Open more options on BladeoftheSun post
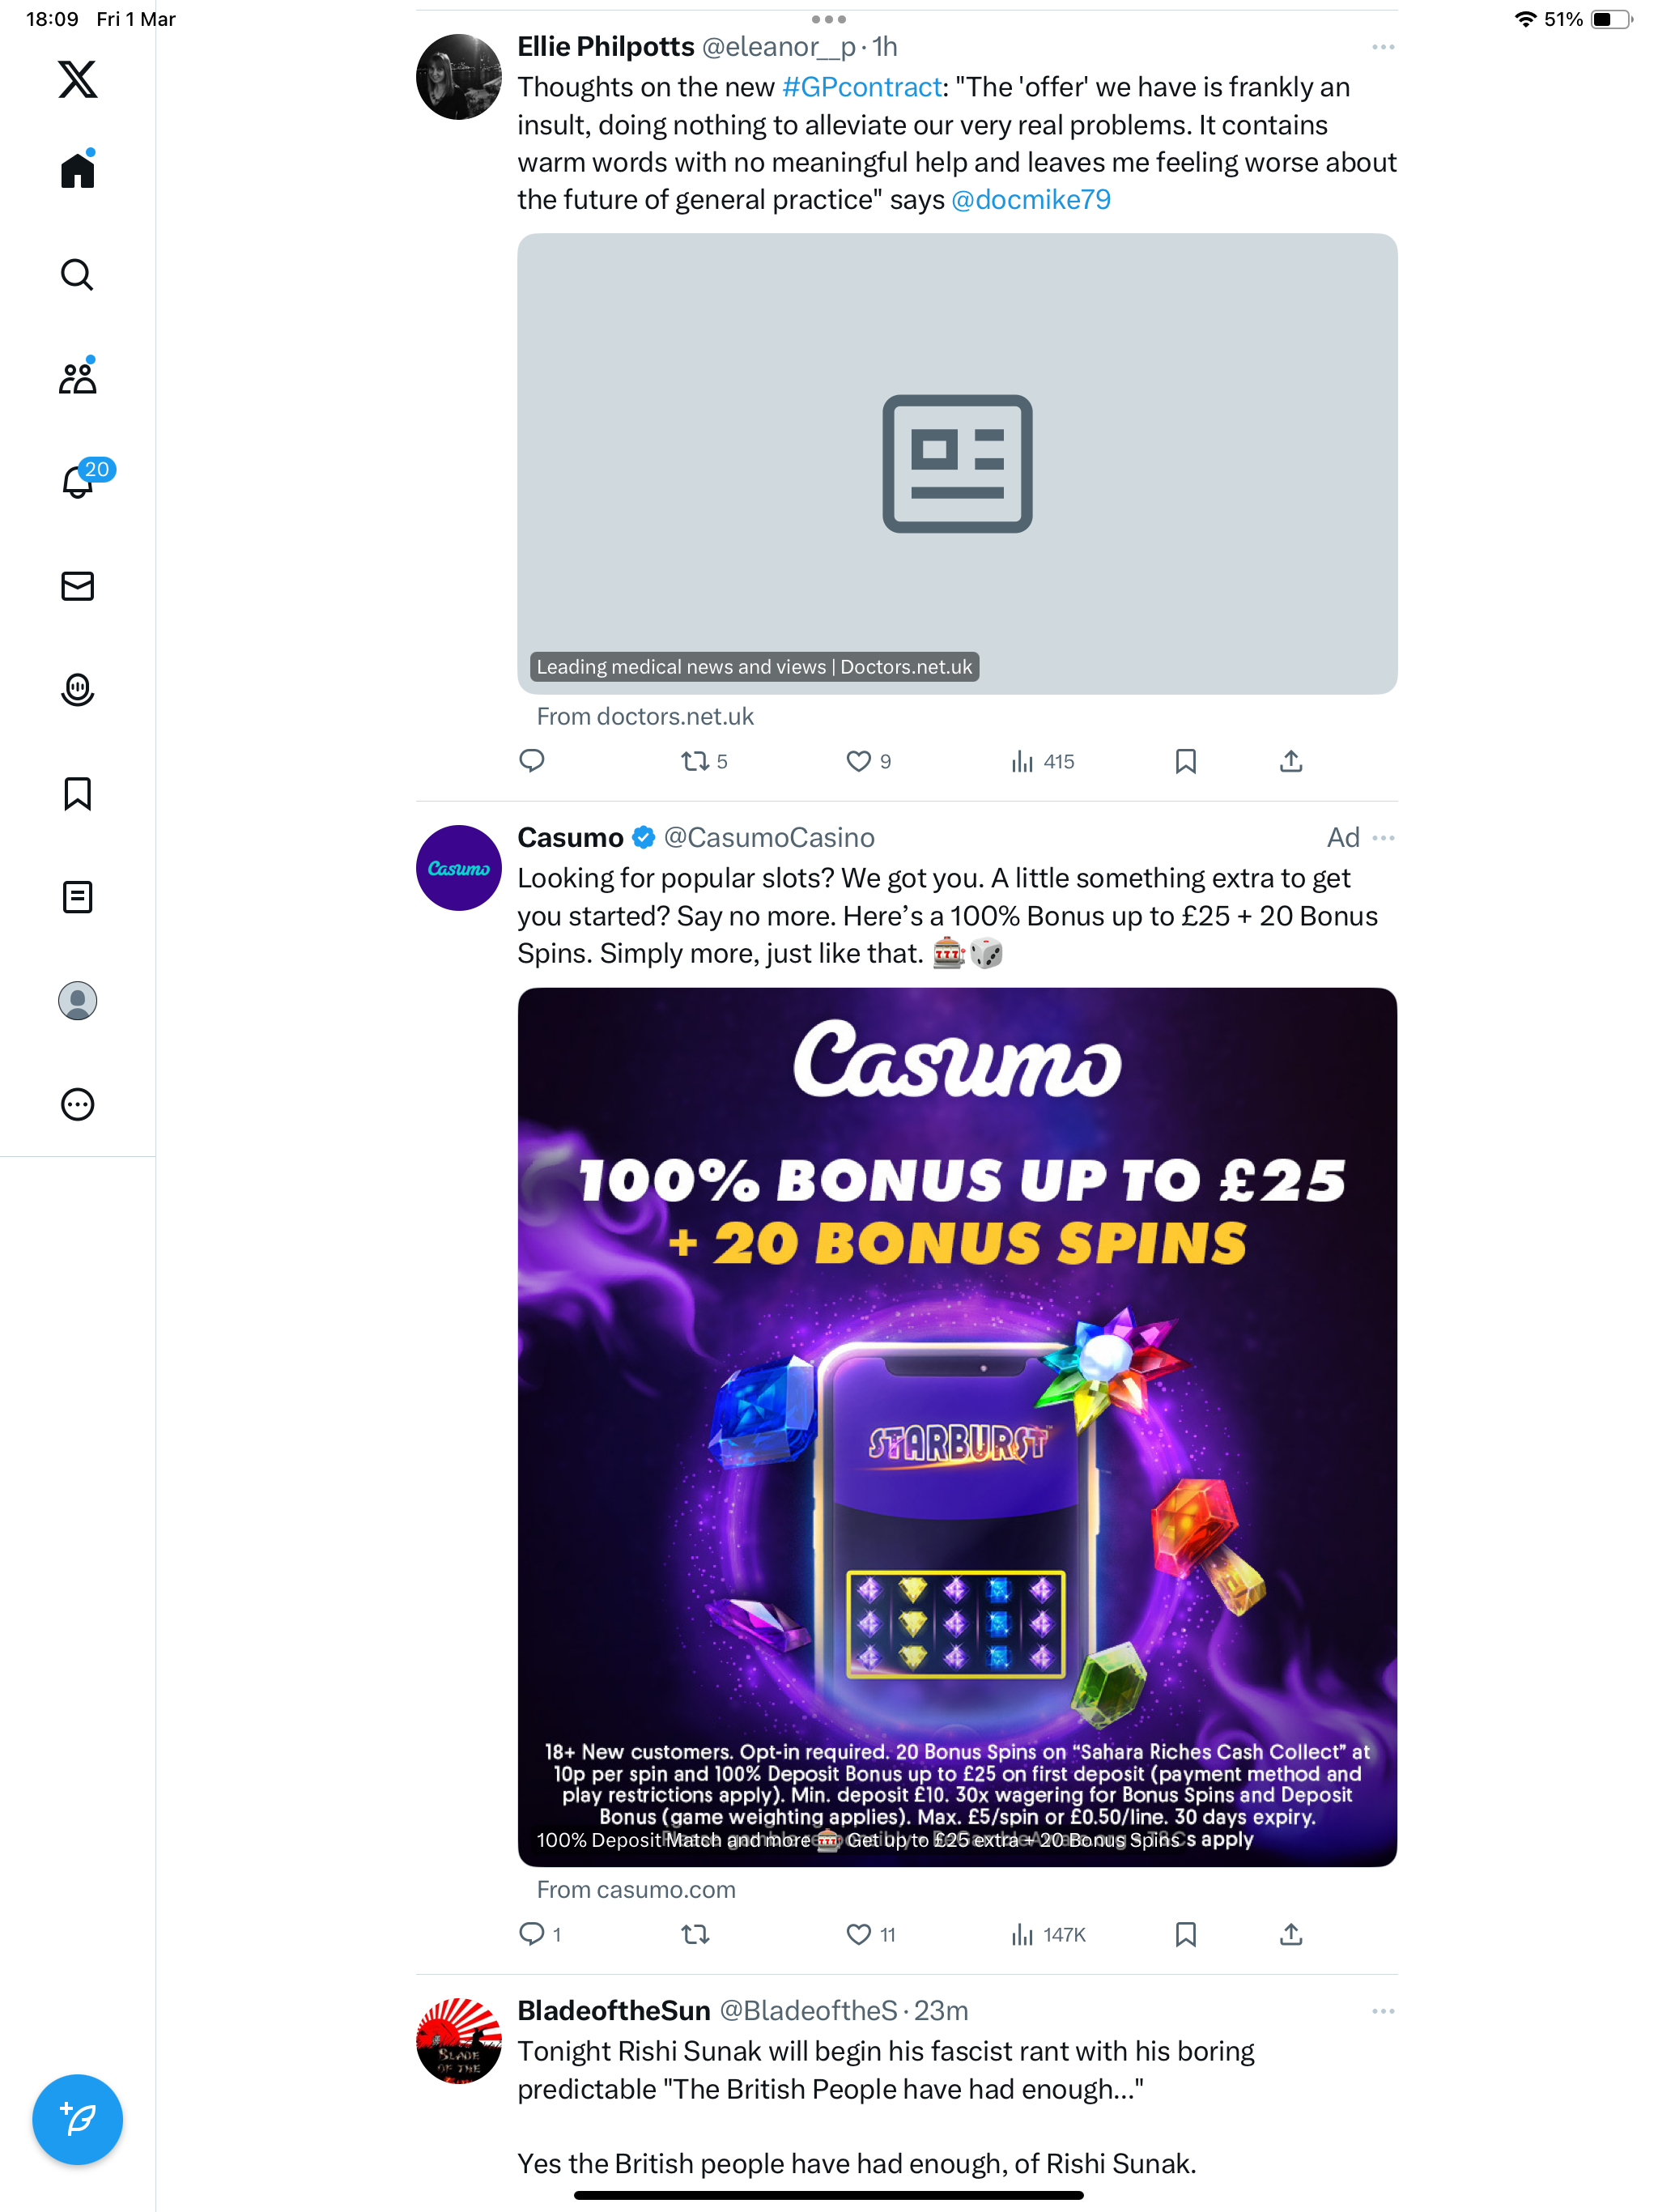 [1383, 2011]
